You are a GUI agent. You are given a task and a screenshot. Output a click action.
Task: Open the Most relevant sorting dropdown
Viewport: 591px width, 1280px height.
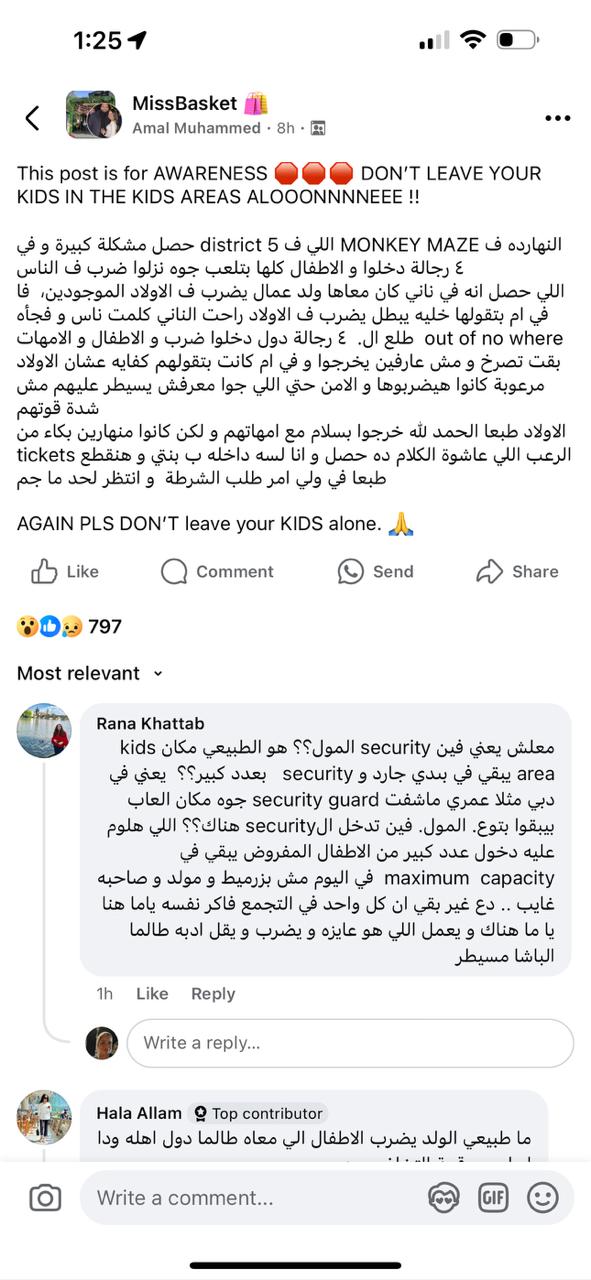(x=79, y=673)
